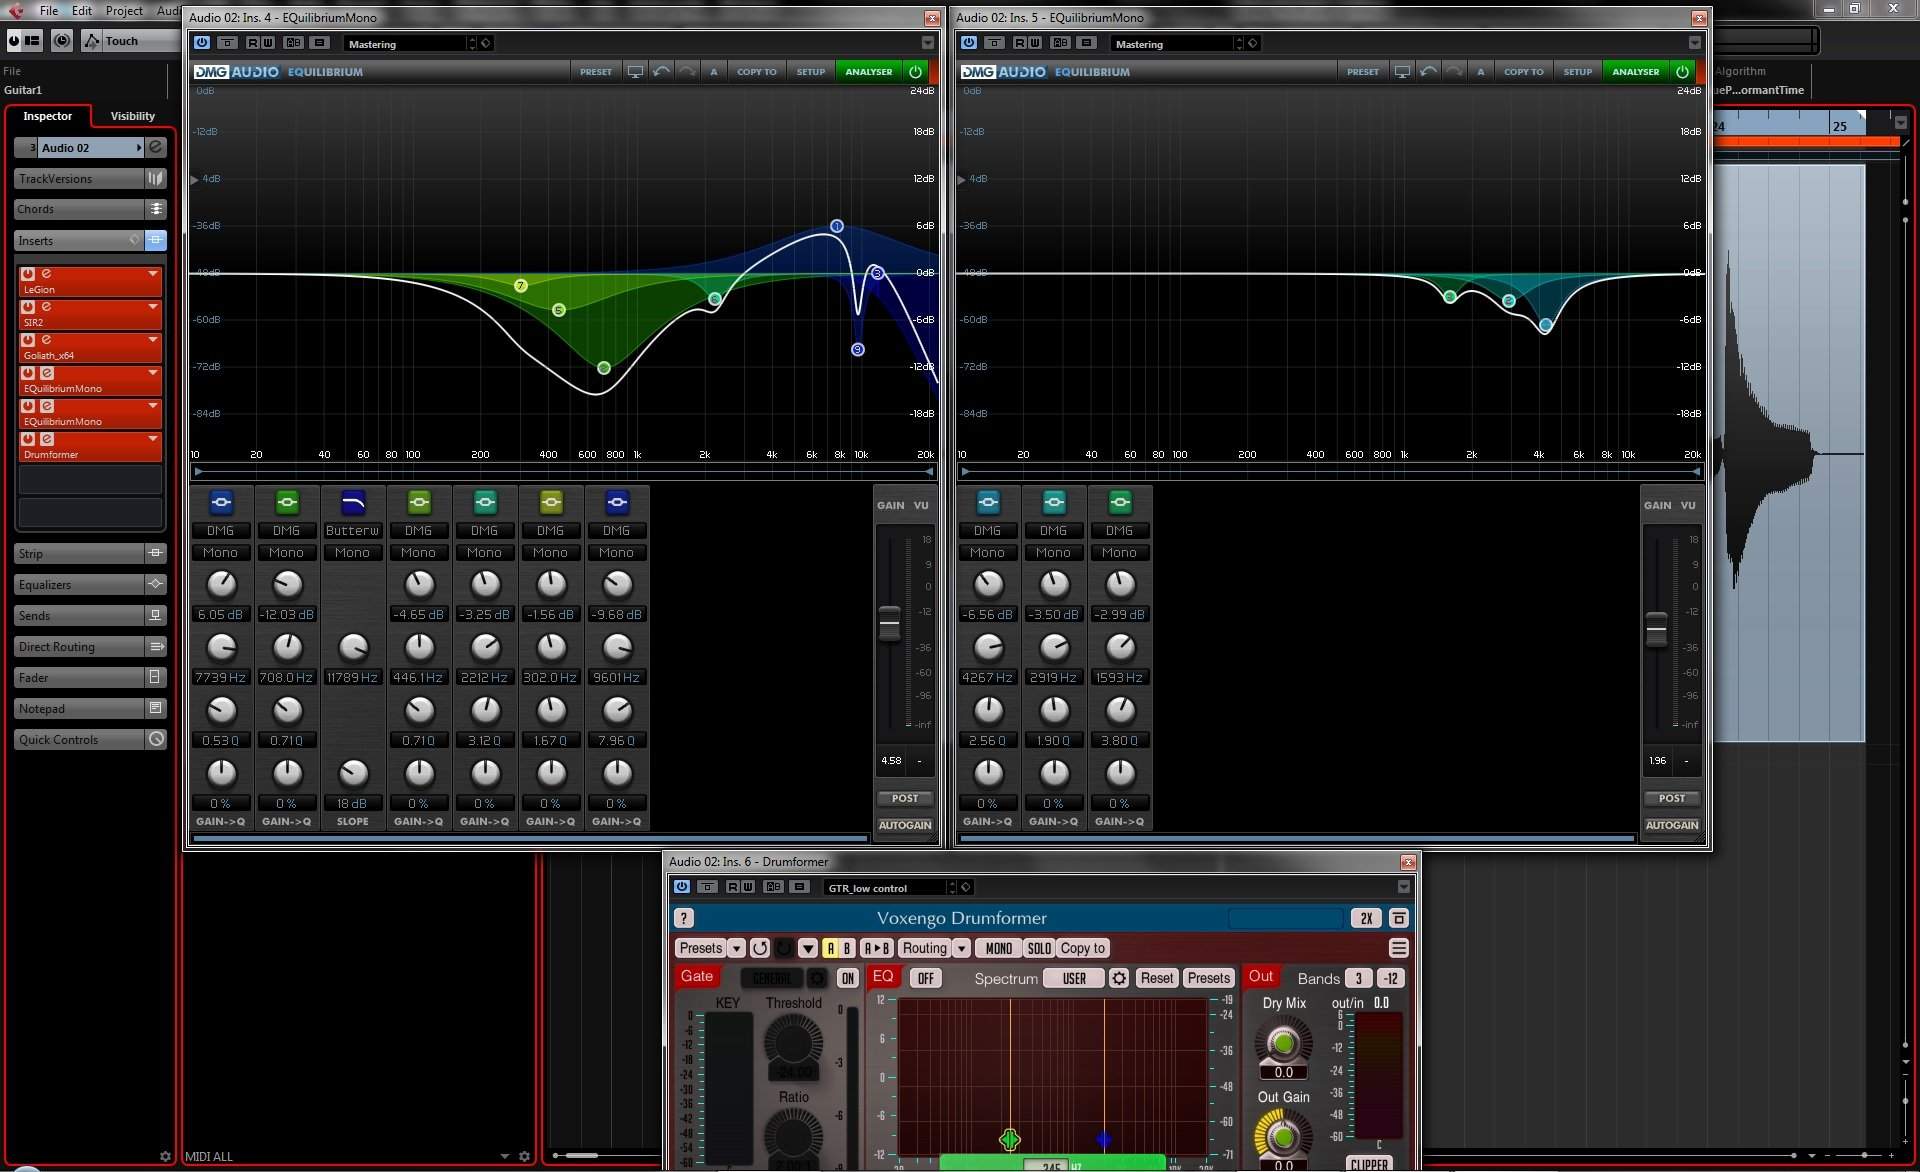Viewport: 1920px width, 1172px height.
Task: Click the TrackVersions panel icon
Action: click(x=156, y=179)
